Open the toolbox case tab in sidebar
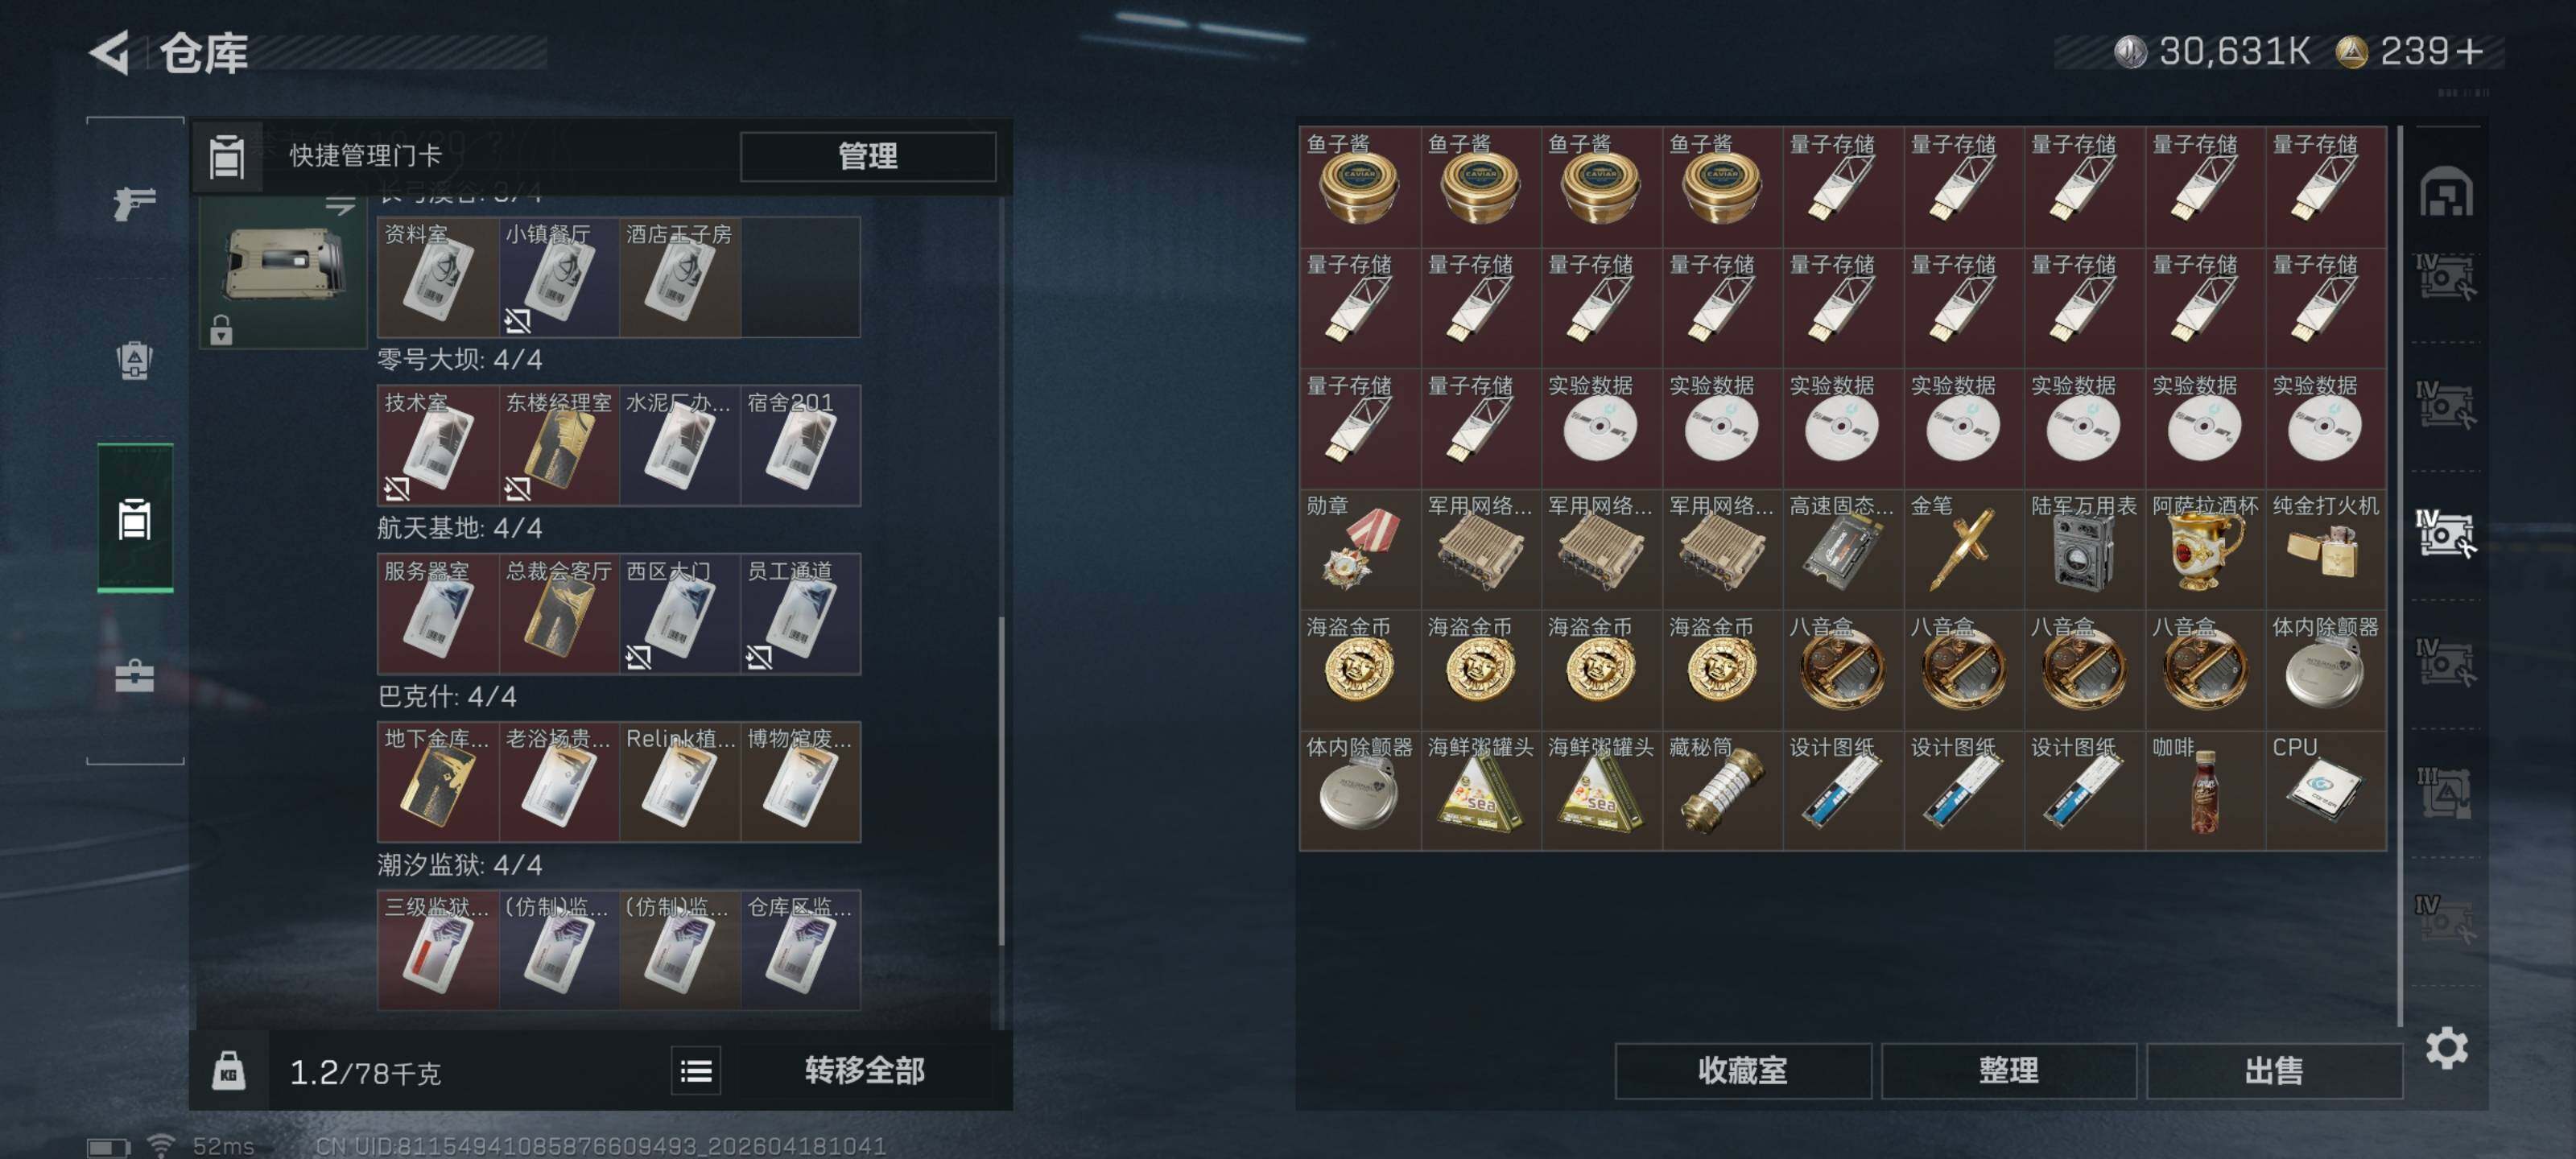 134,676
